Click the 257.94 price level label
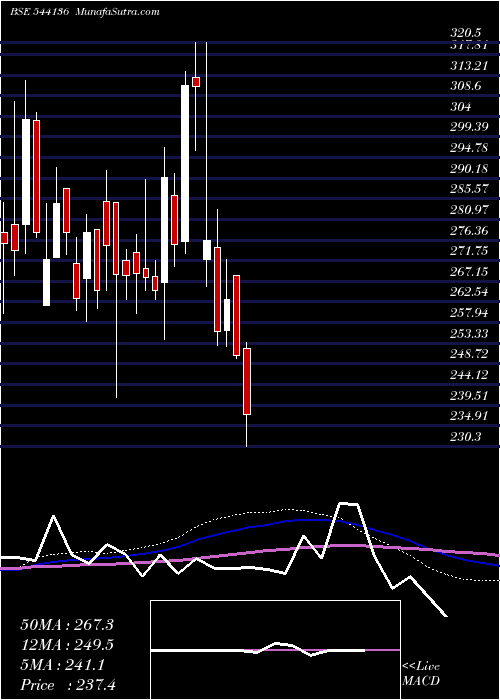Screen dimensions: 500x700 (x=469, y=312)
